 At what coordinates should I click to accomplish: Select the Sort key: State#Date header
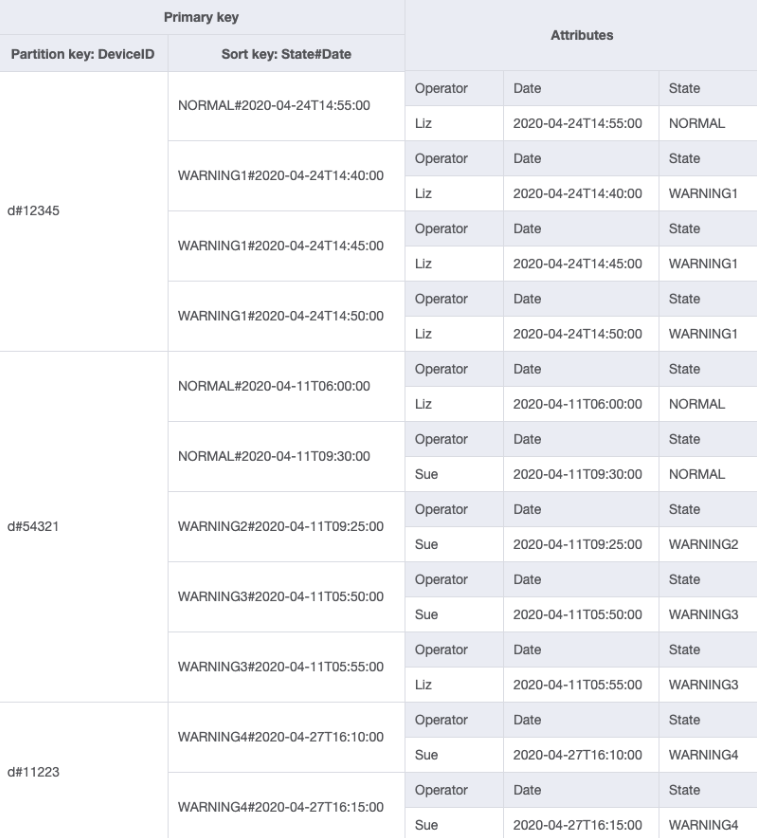(285, 53)
